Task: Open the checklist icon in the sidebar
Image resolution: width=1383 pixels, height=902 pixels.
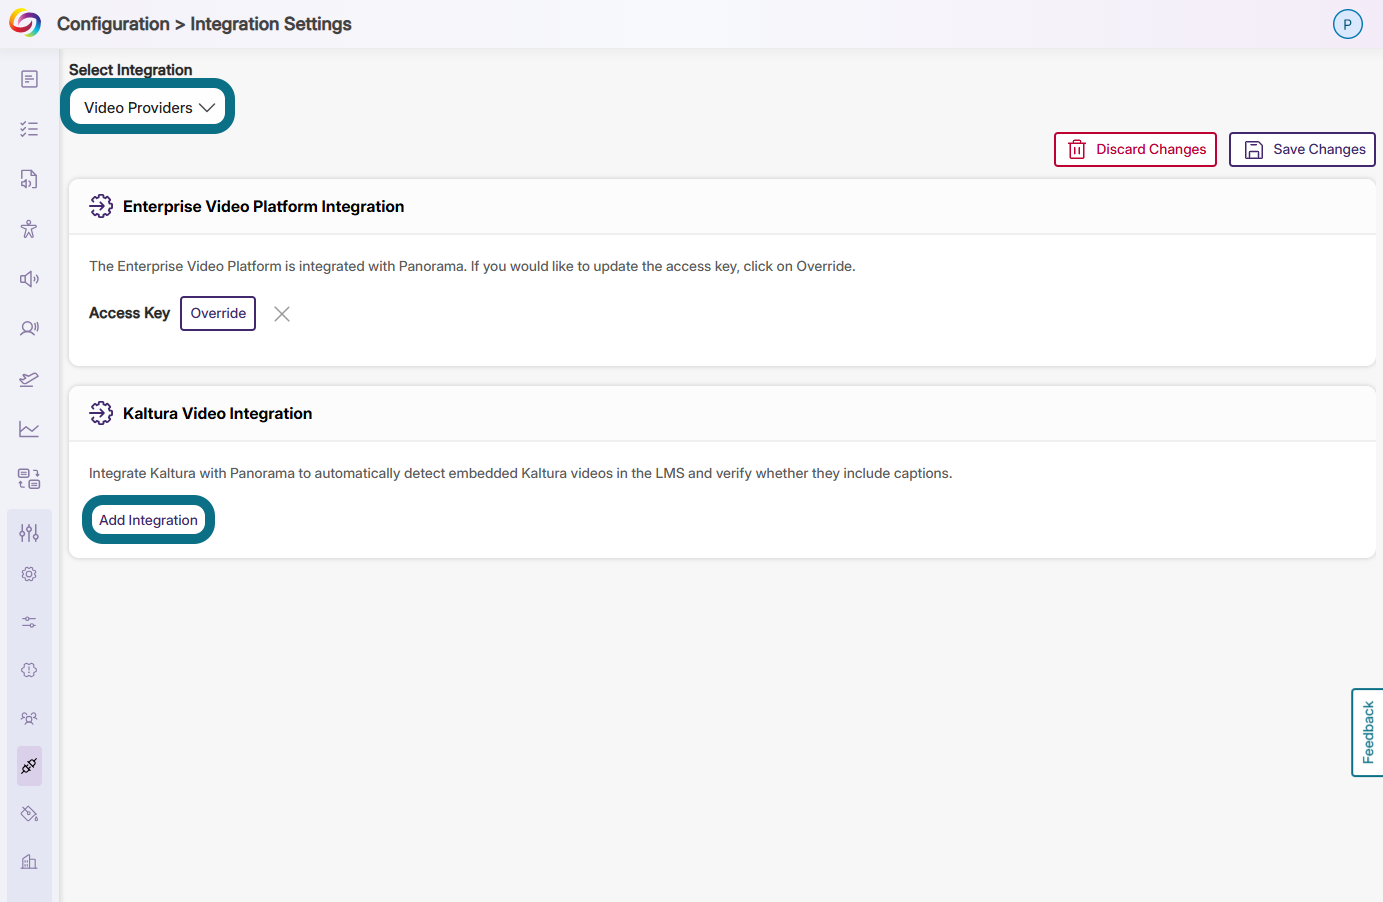Action: (29, 129)
